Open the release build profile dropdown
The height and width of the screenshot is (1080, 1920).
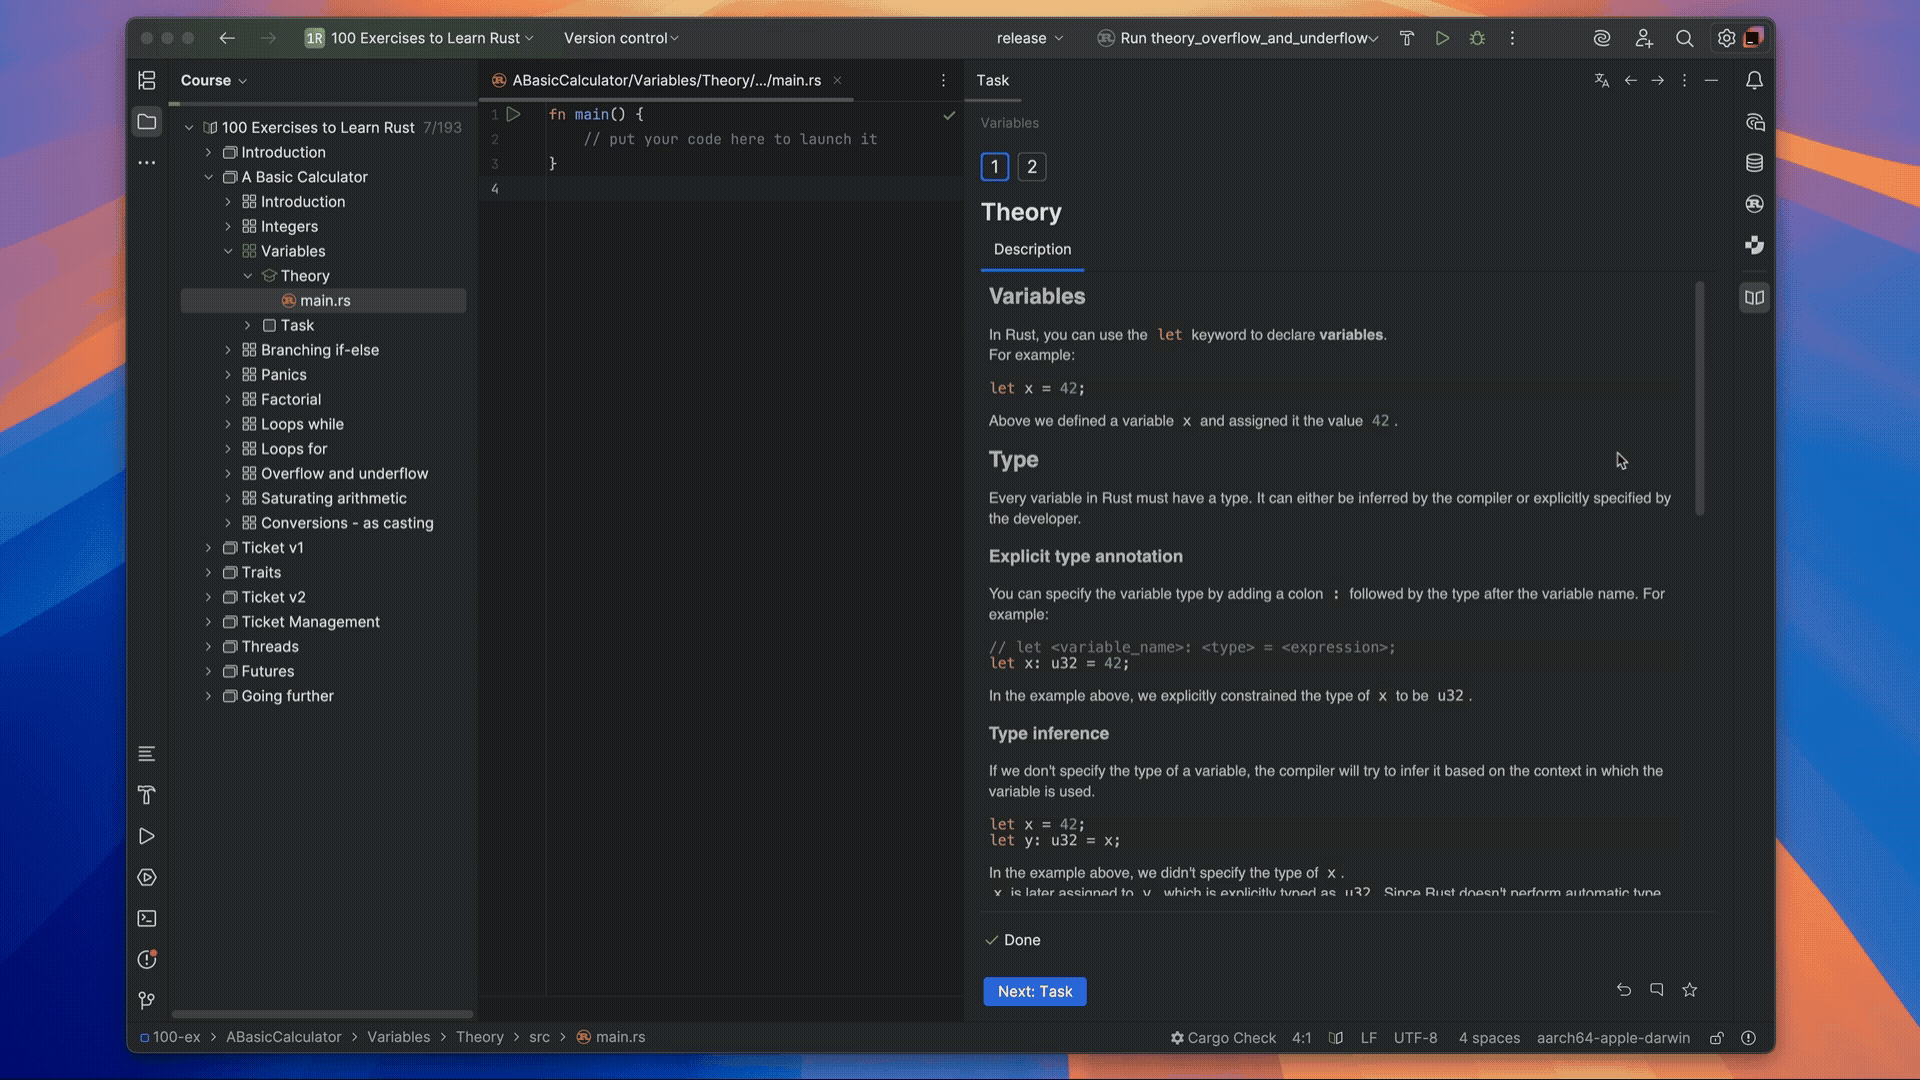pyautogui.click(x=1030, y=38)
